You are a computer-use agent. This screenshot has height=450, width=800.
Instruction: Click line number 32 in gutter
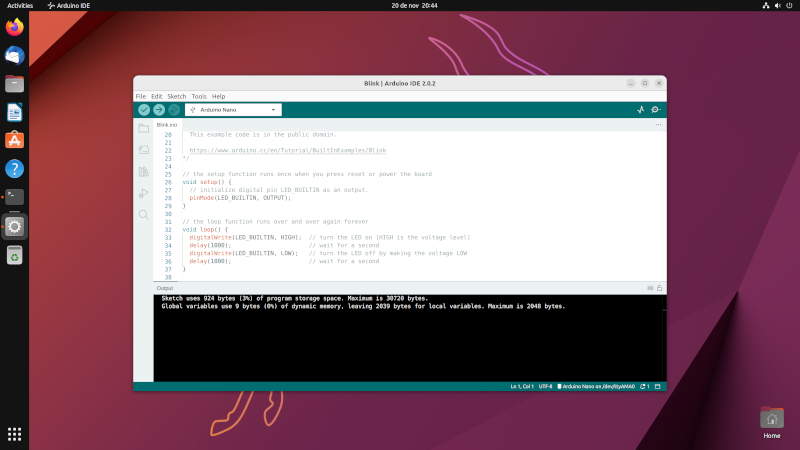tap(168, 230)
